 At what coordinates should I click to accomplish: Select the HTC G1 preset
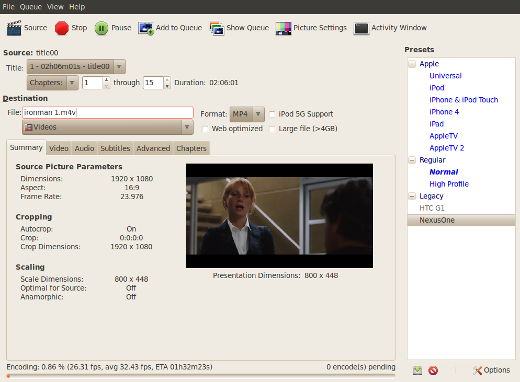coord(432,208)
